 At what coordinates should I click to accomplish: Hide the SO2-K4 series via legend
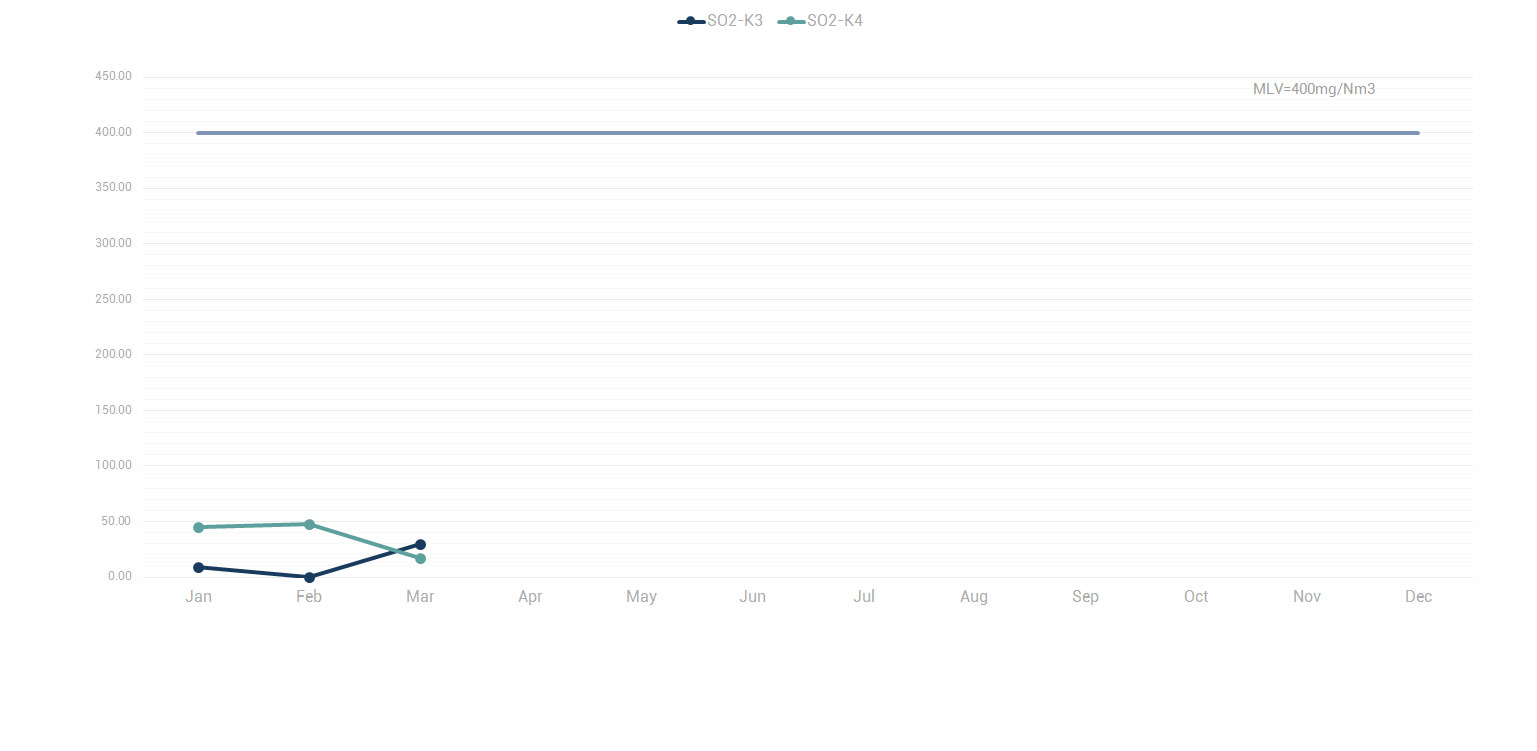[821, 21]
